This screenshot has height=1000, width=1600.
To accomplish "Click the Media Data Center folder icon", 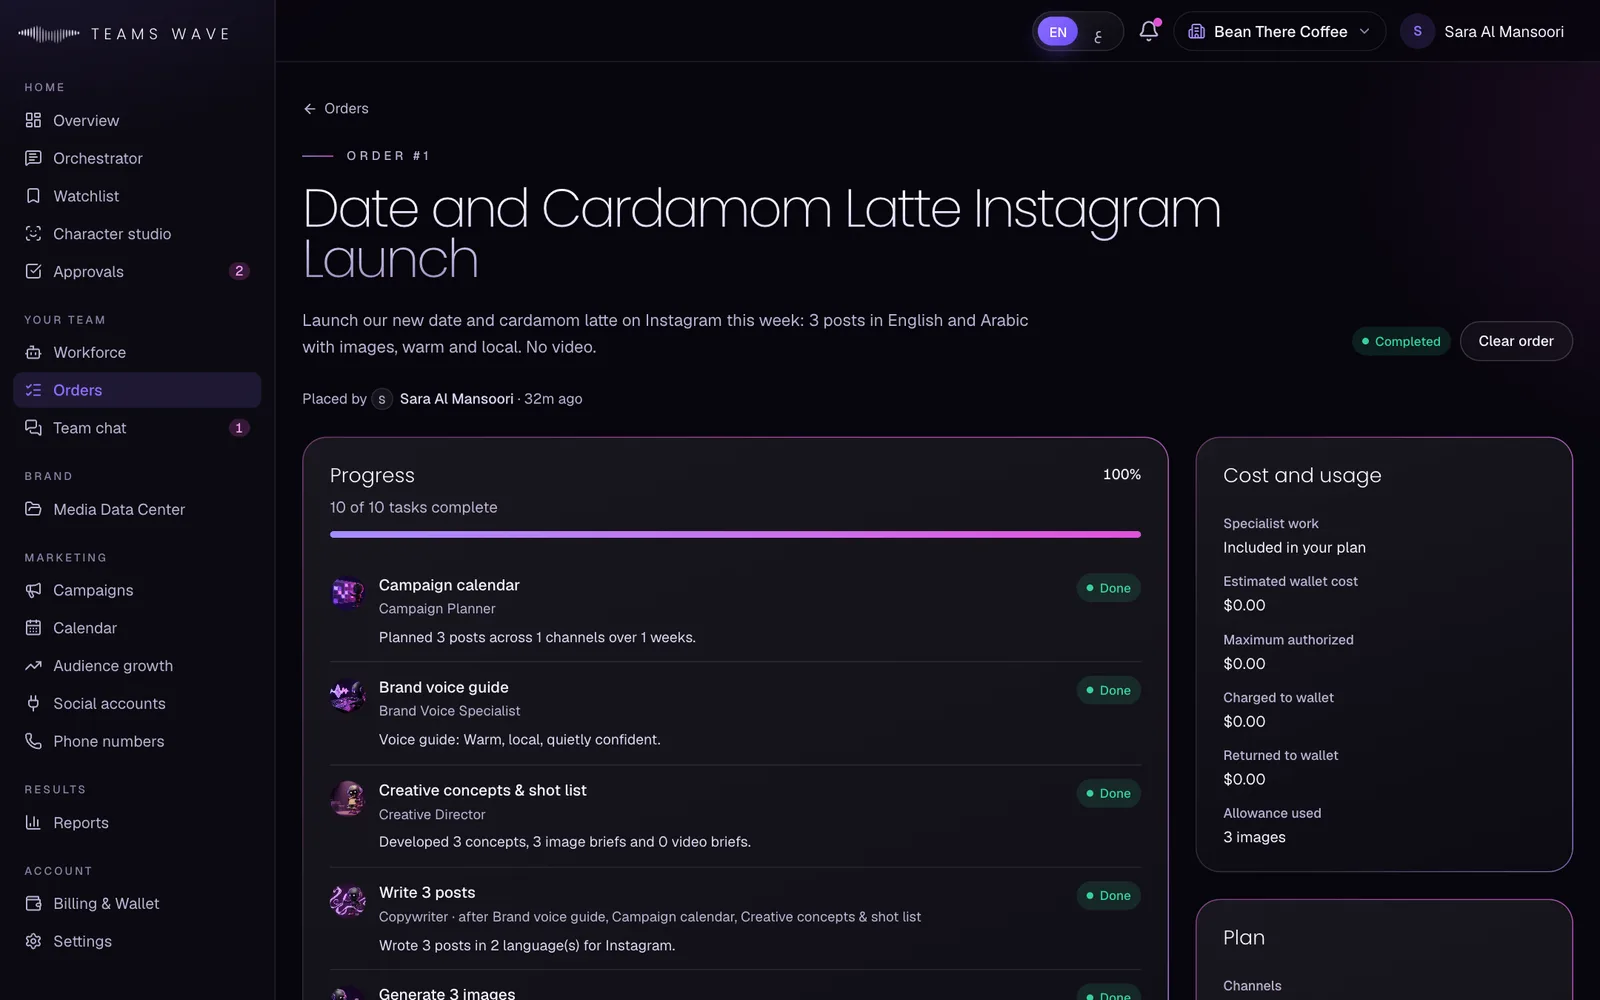I will [33, 509].
